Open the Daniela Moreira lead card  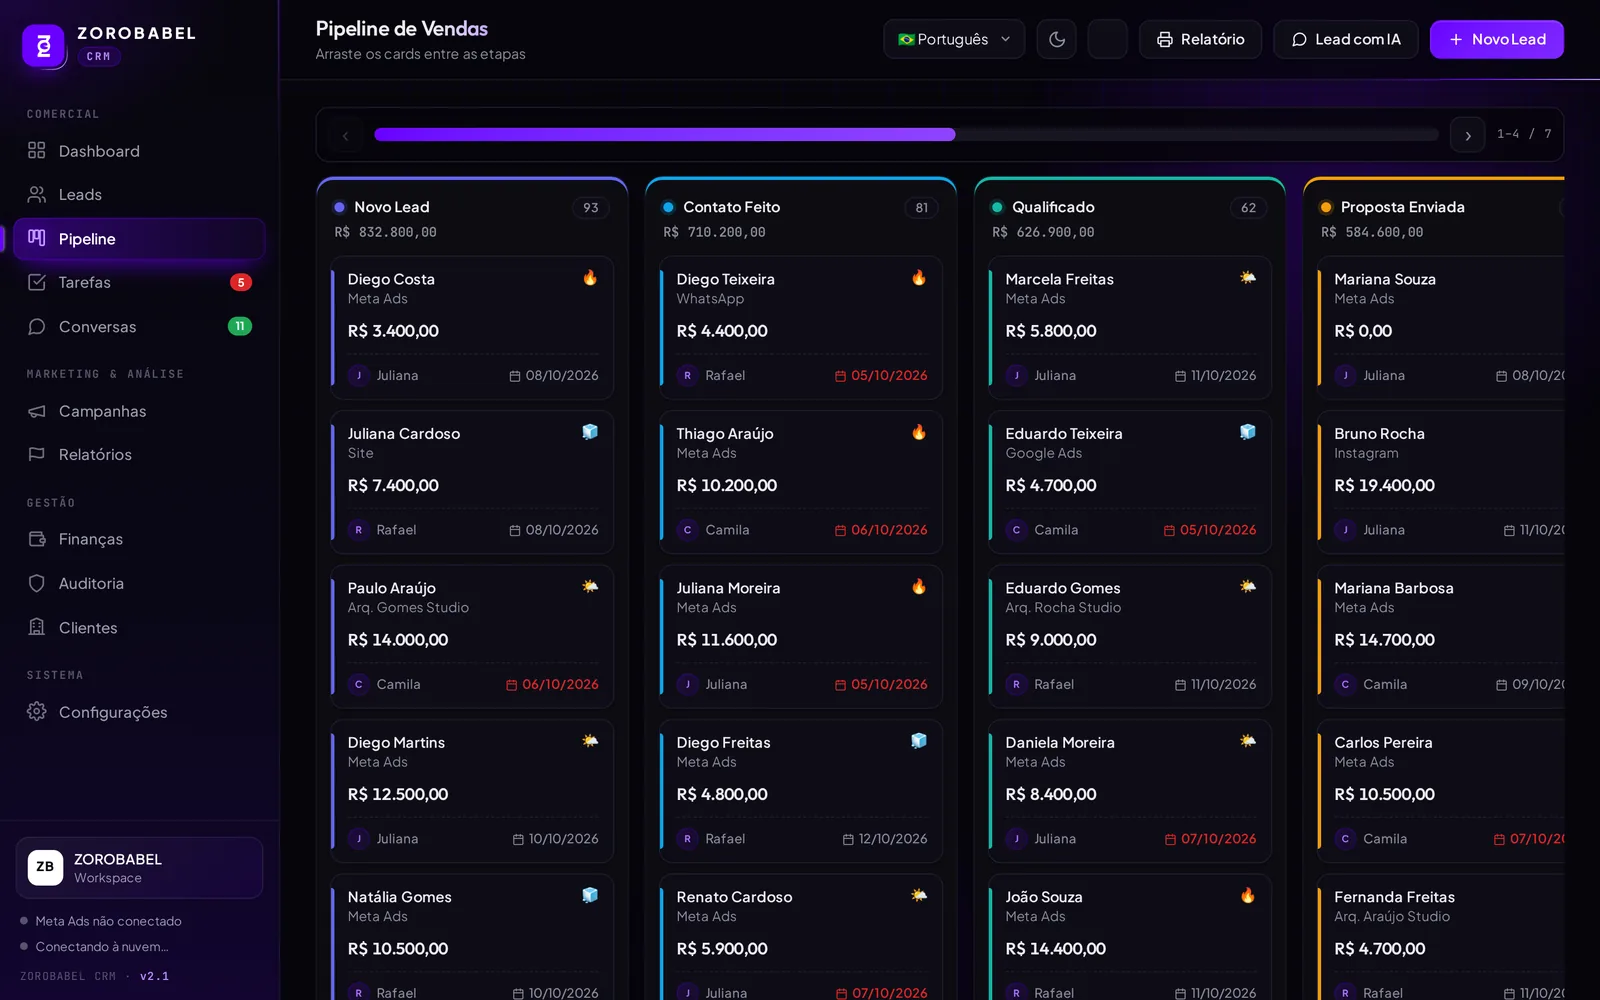point(1130,791)
